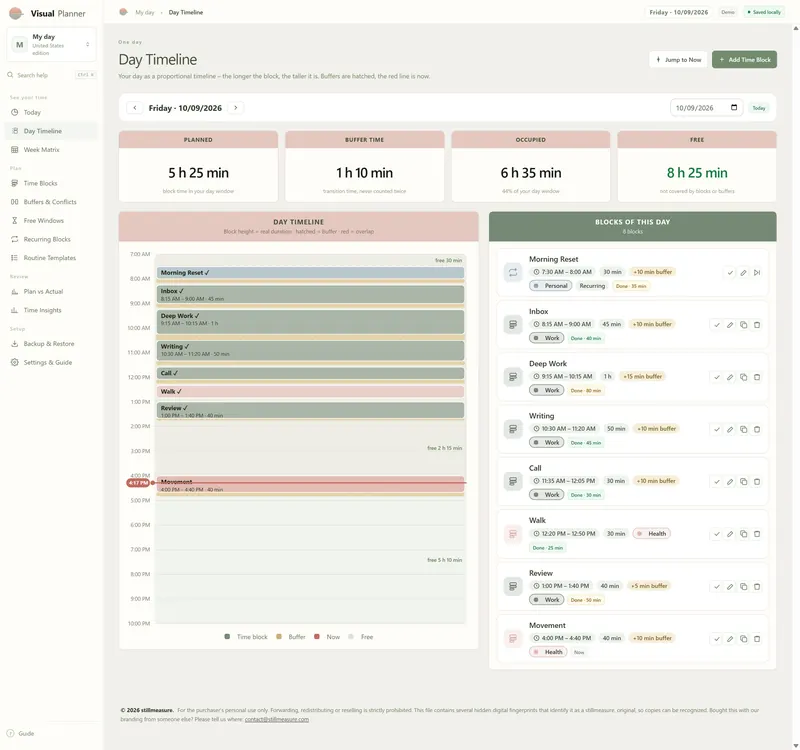Open the Today view in the sidebar
Image resolution: width=800 pixels, height=750 pixels.
pos(50,113)
